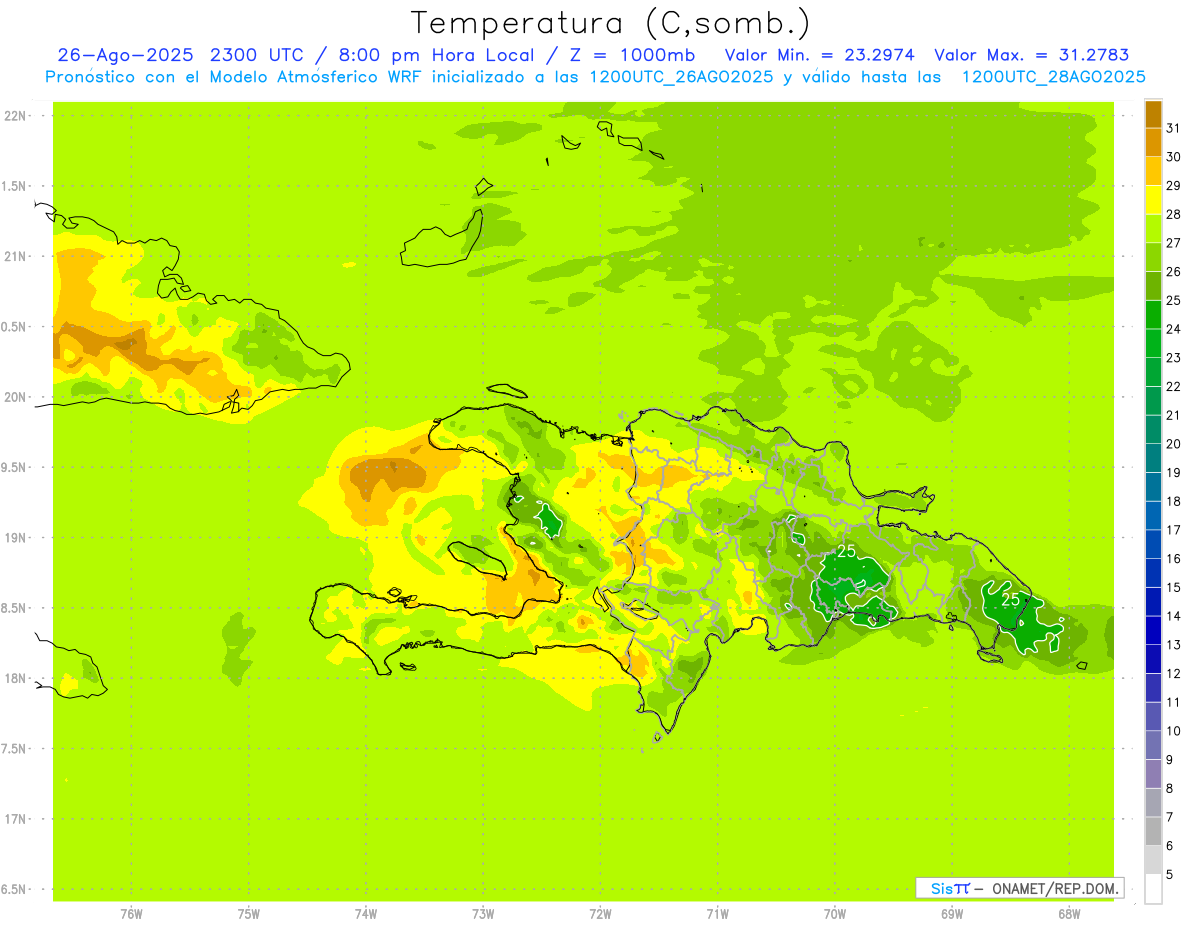Pick the legend swatch between 25 and 26
Viewport: 1200px width, 927px height.
click(x=1153, y=286)
